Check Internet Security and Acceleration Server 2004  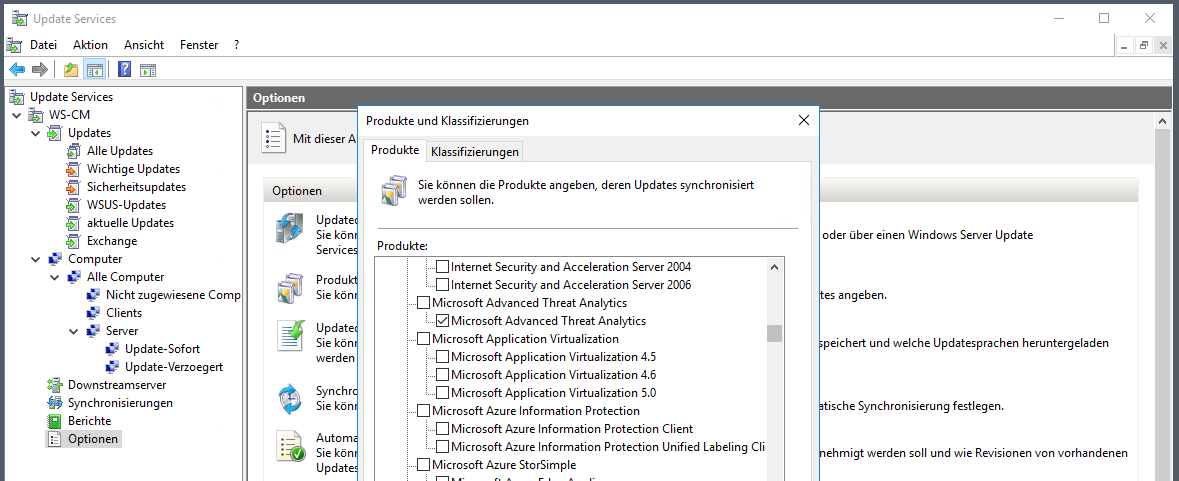(x=443, y=267)
